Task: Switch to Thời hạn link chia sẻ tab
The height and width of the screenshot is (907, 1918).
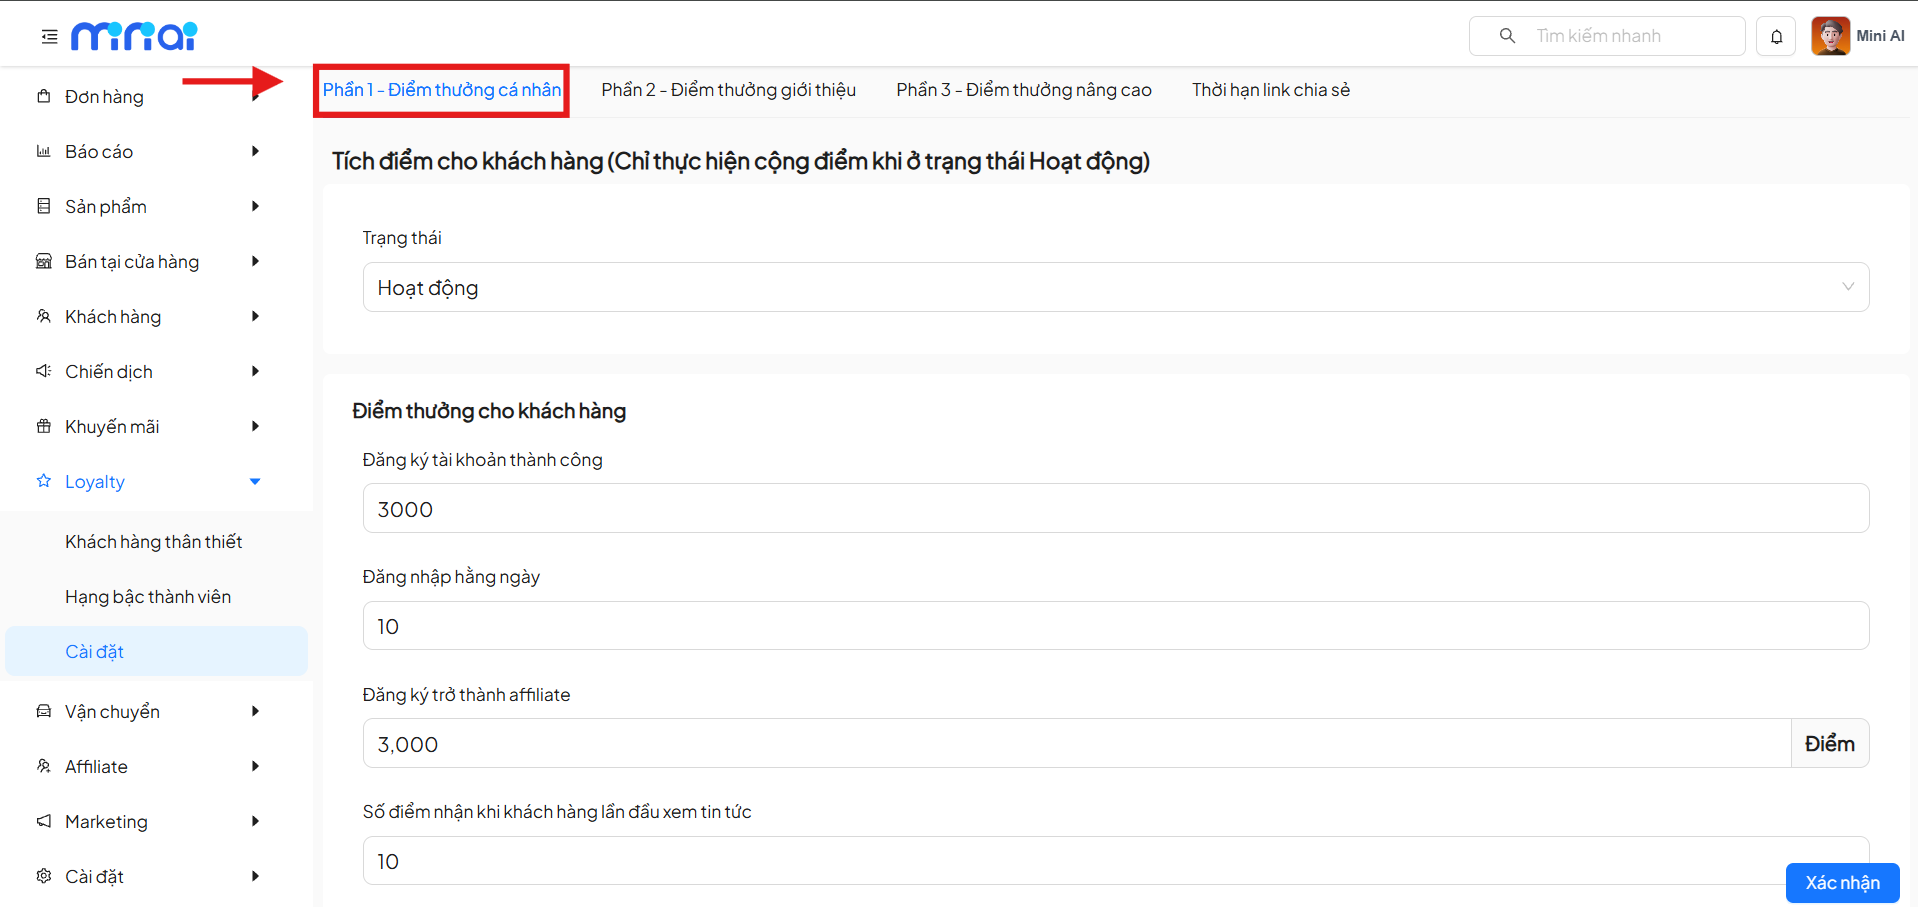Action: point(1270,90)
